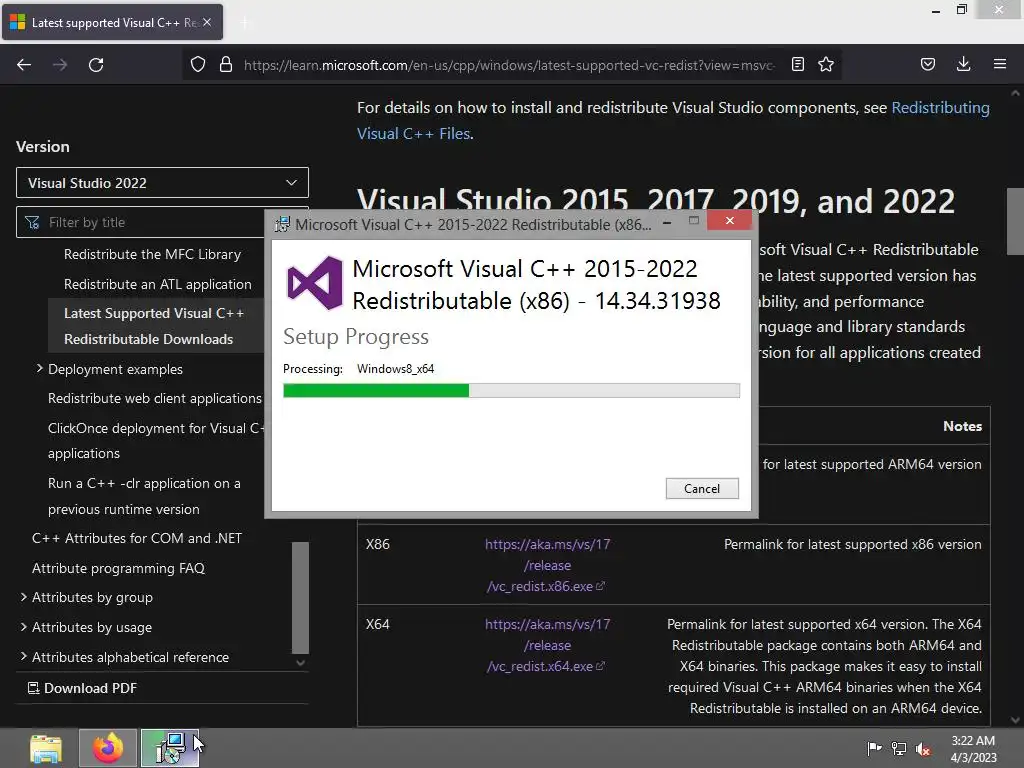The height and width of the screenshot is (768, 1024).
Task: Click the green setup progress bar
Action: (511, 391)
